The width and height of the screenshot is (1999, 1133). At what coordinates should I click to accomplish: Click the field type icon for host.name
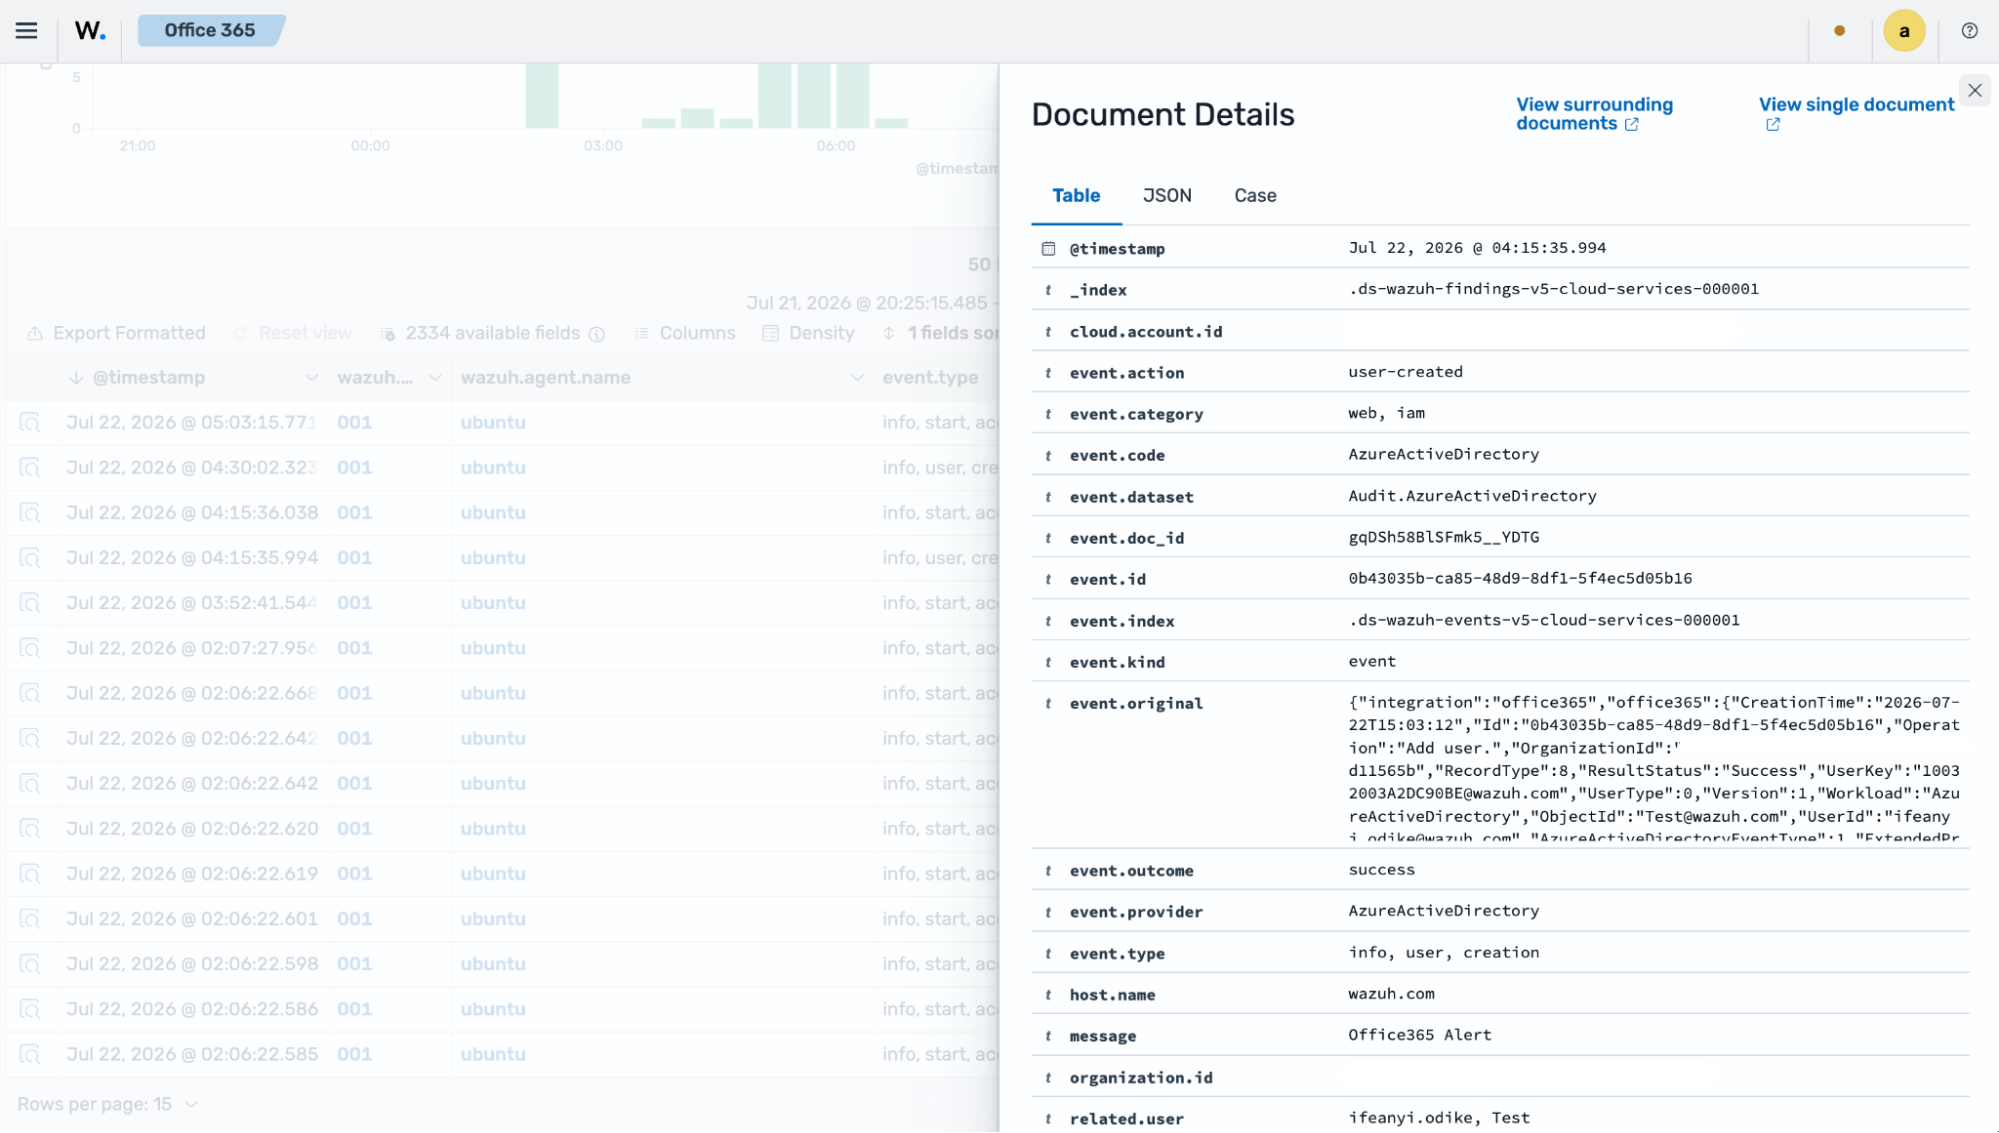(x=1048, y=995)
